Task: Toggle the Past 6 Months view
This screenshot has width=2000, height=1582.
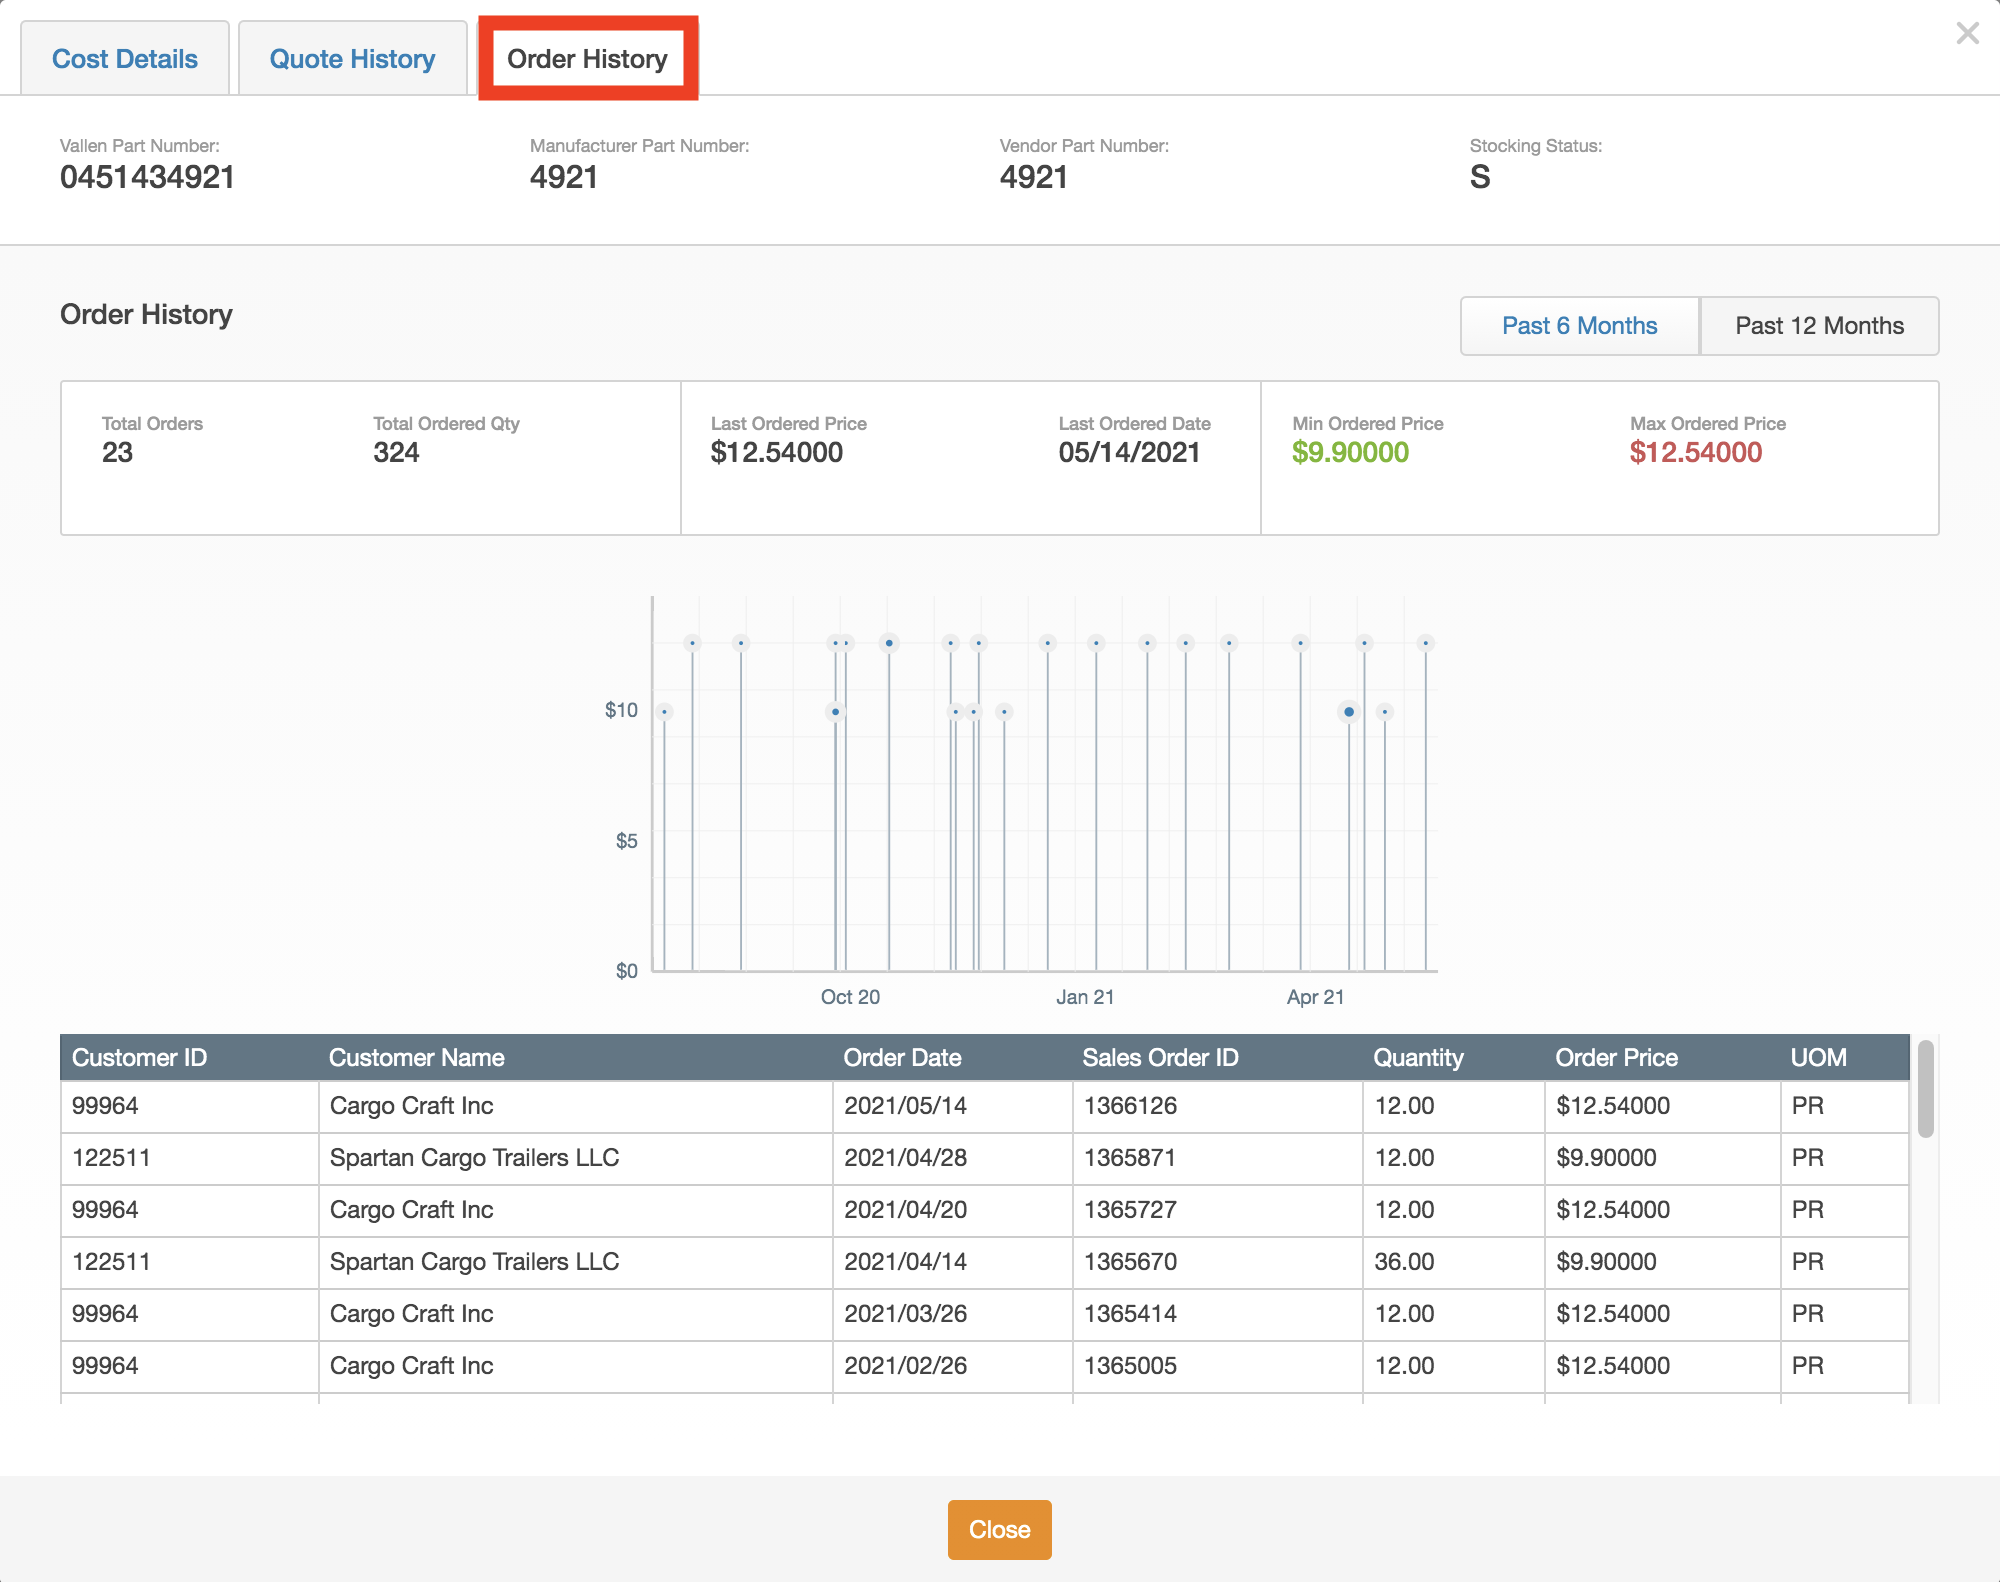Action: click(1578, 325)
